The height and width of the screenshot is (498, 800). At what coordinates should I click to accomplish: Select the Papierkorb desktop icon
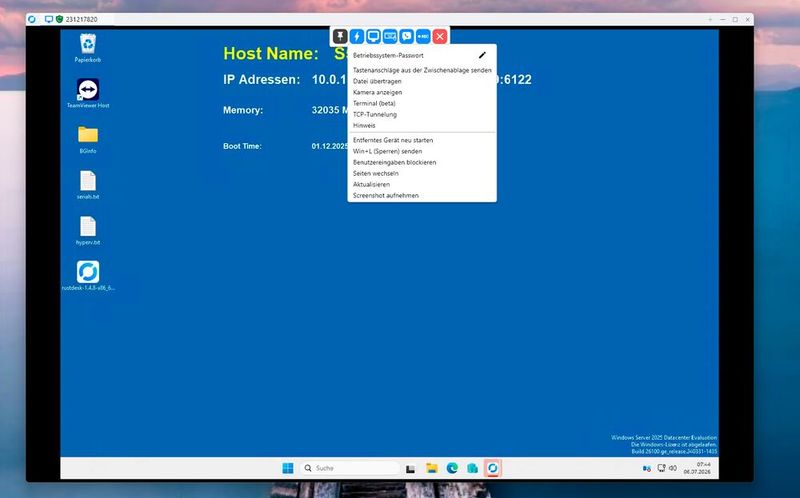tap(88, 48)
